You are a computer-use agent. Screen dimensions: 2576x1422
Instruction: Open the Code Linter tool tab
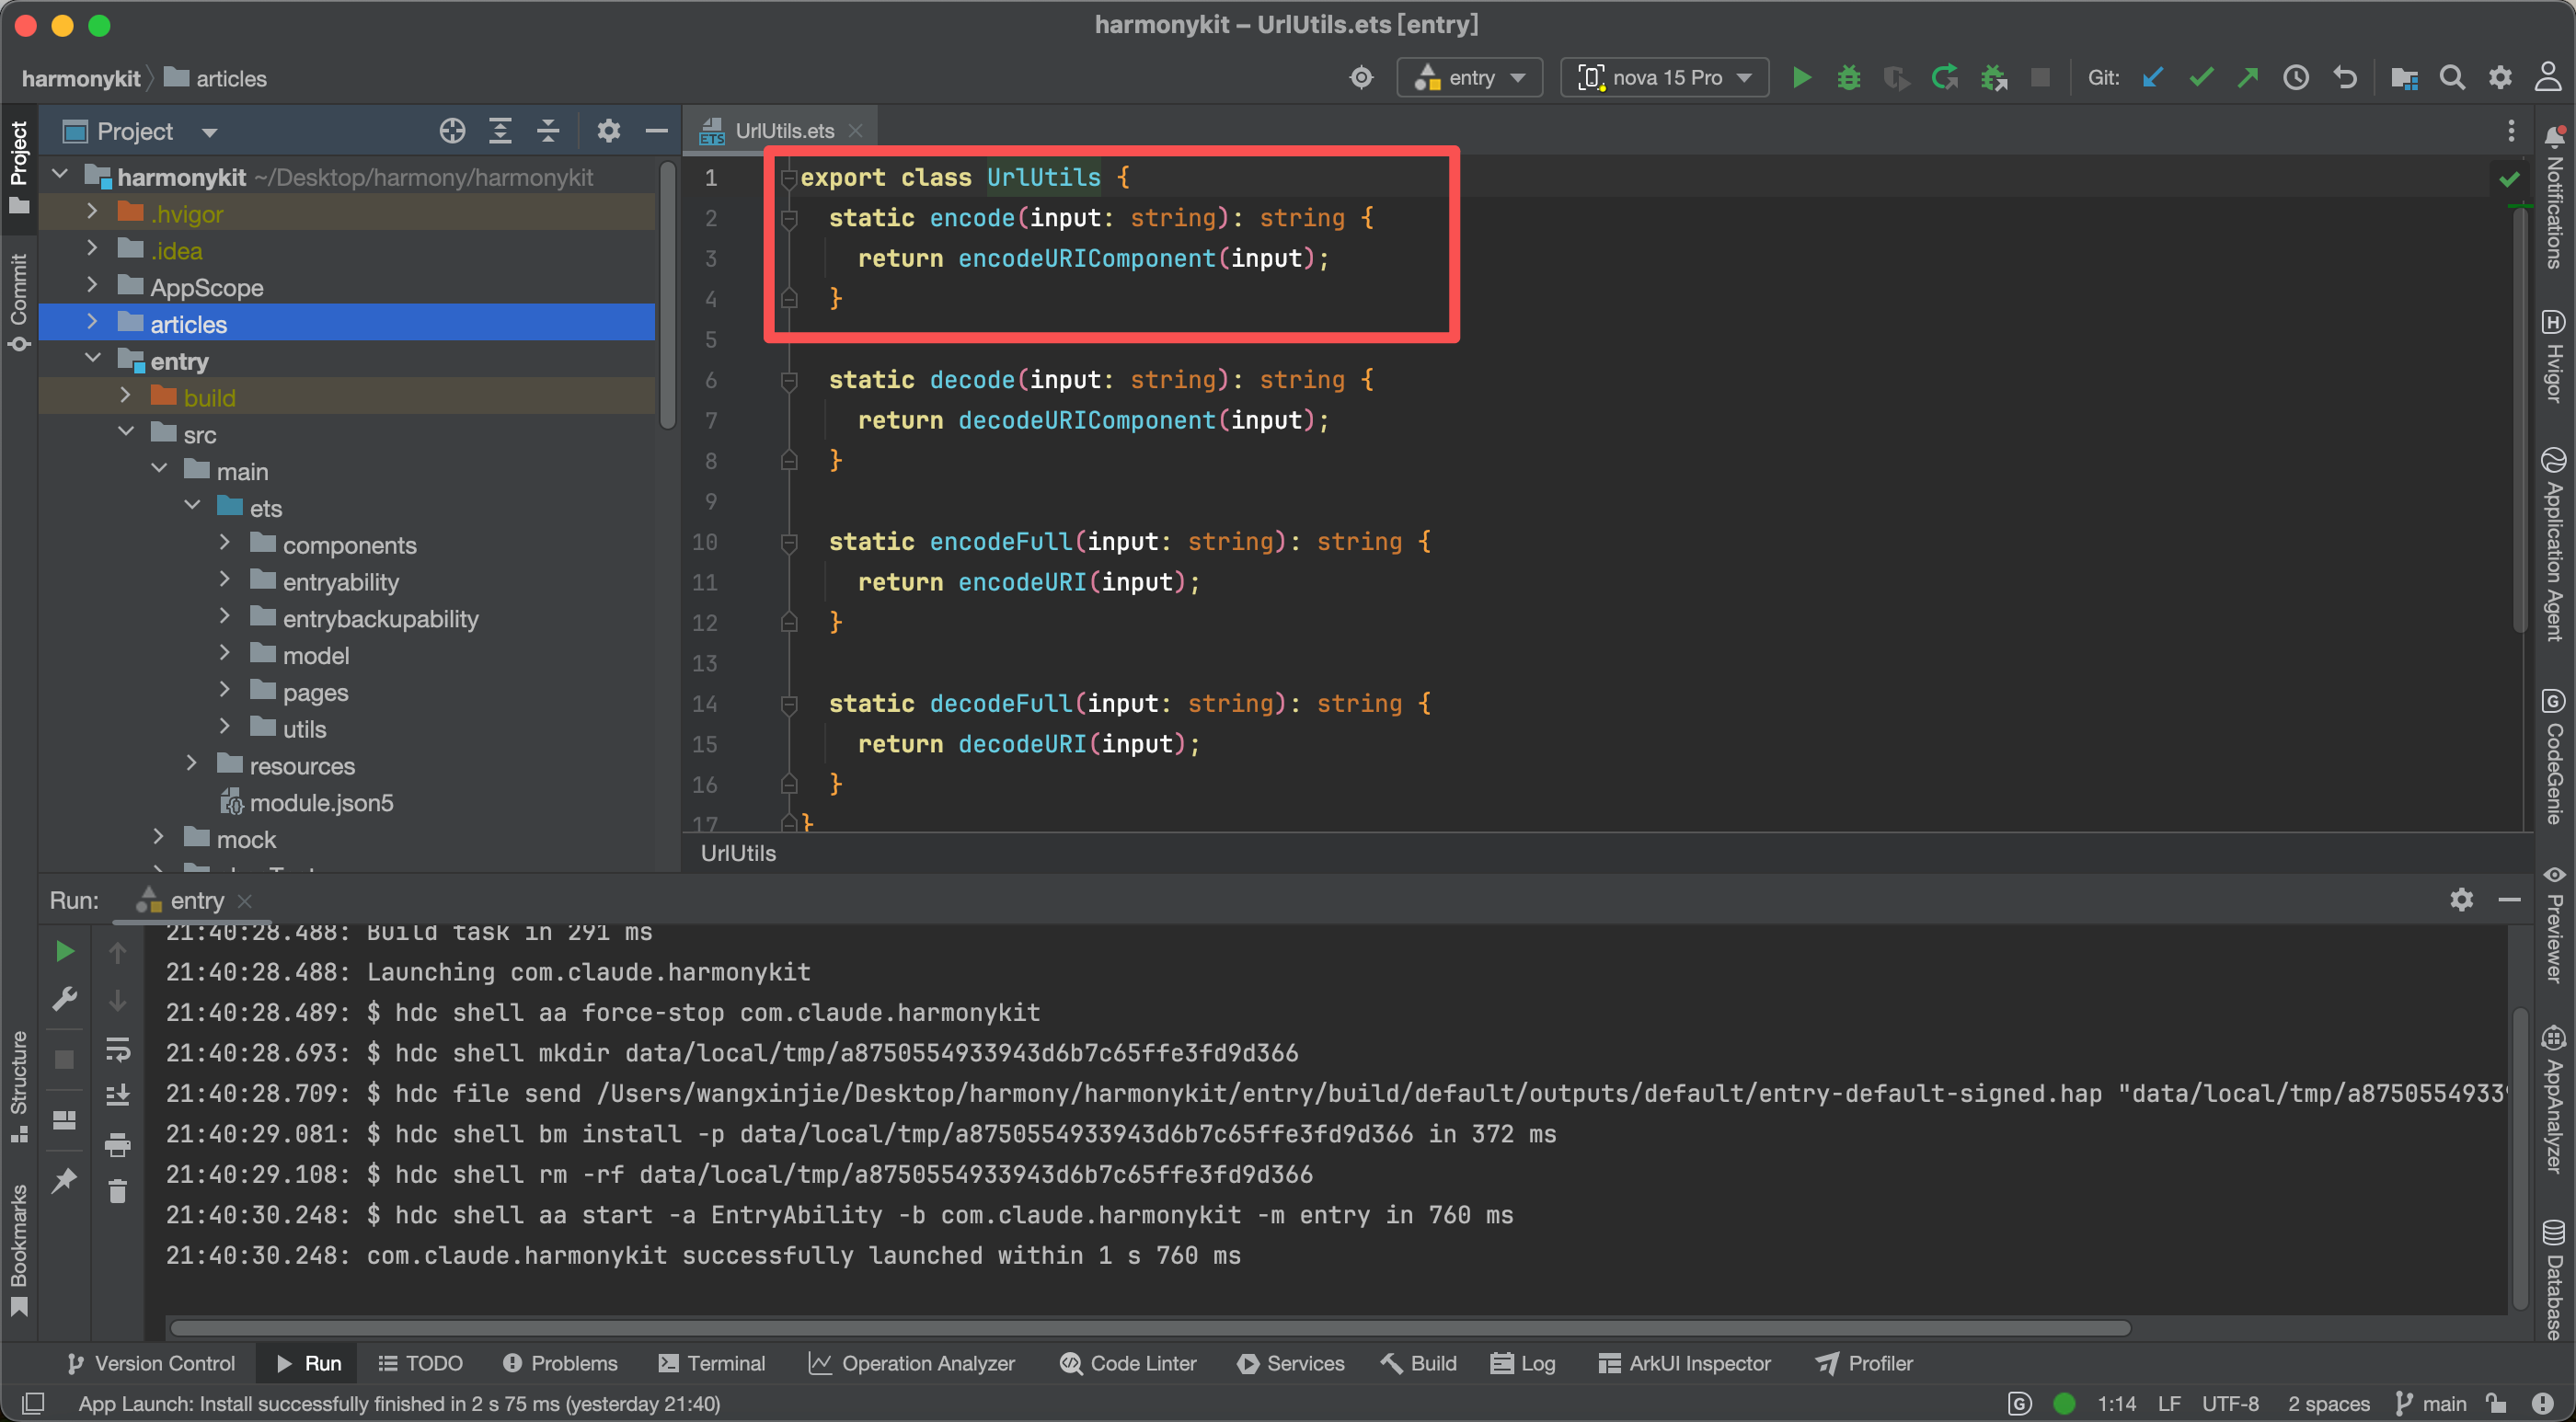pos(1128,1363)
